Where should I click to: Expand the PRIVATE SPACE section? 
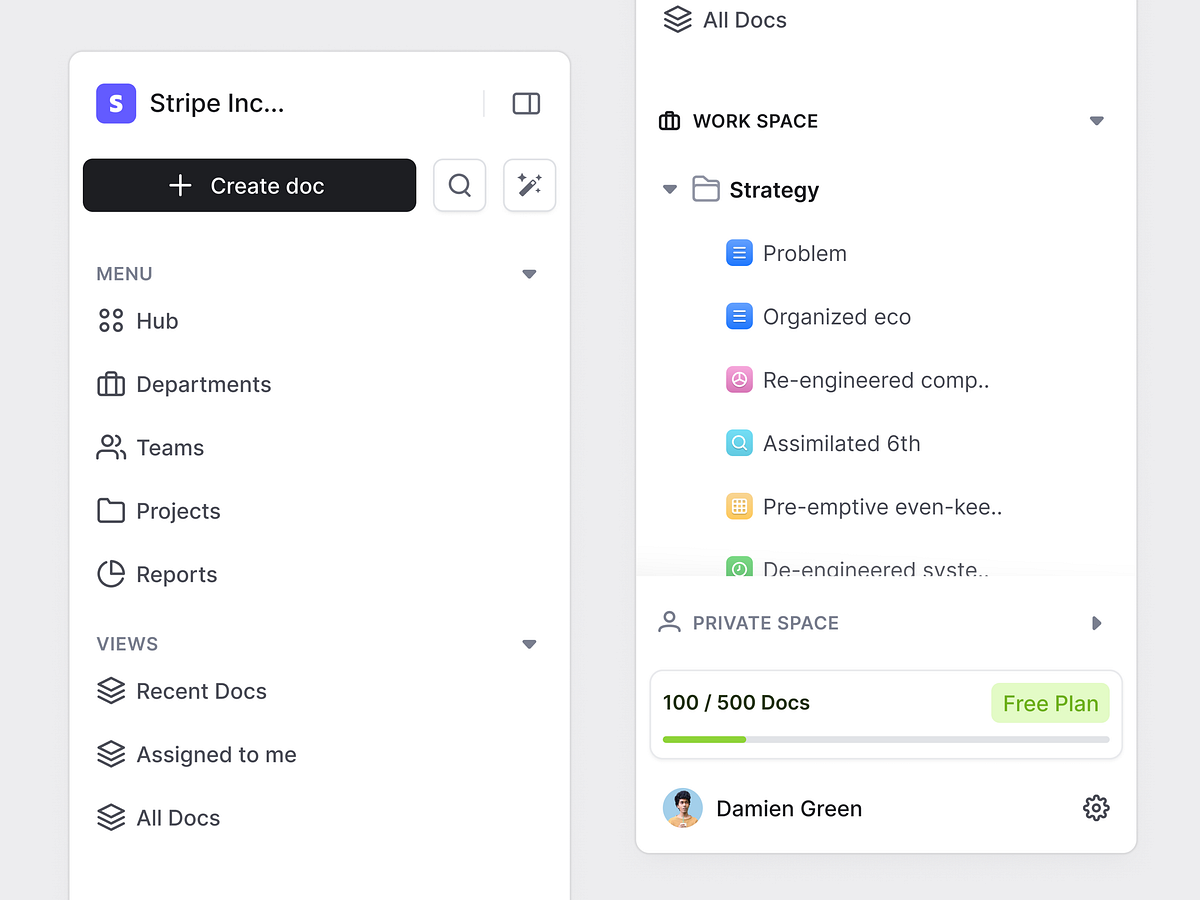[1096, 623]
